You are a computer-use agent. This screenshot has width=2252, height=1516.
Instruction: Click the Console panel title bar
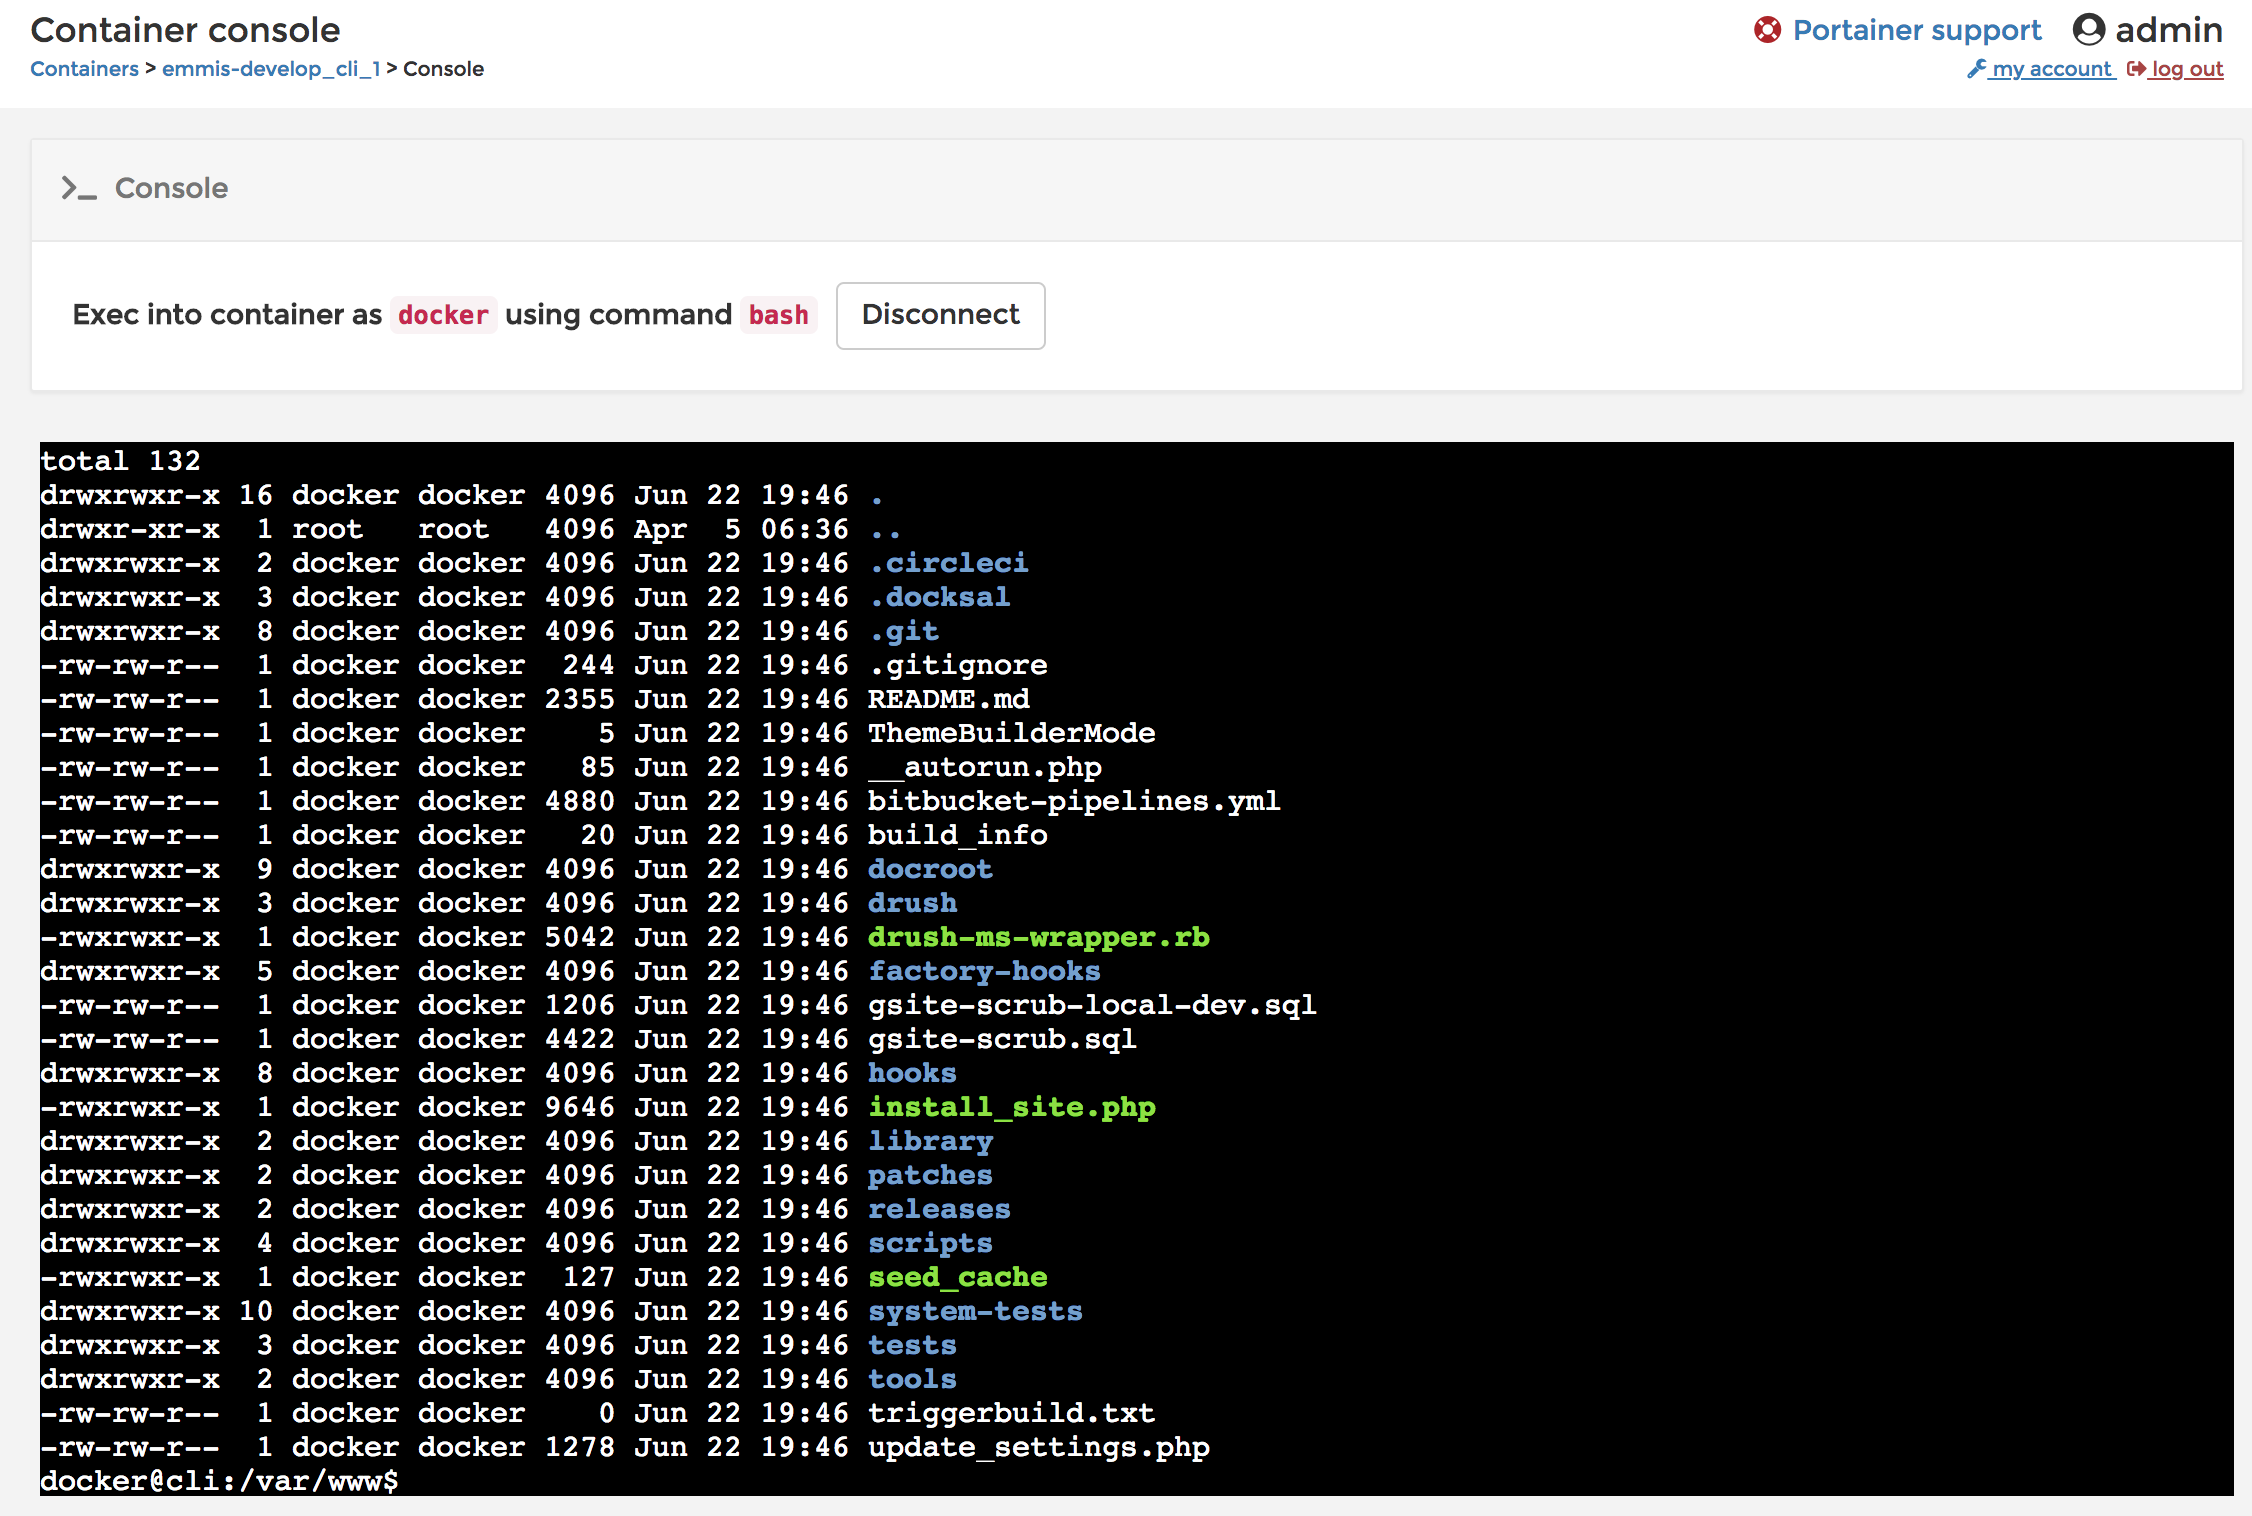[171, 188]
